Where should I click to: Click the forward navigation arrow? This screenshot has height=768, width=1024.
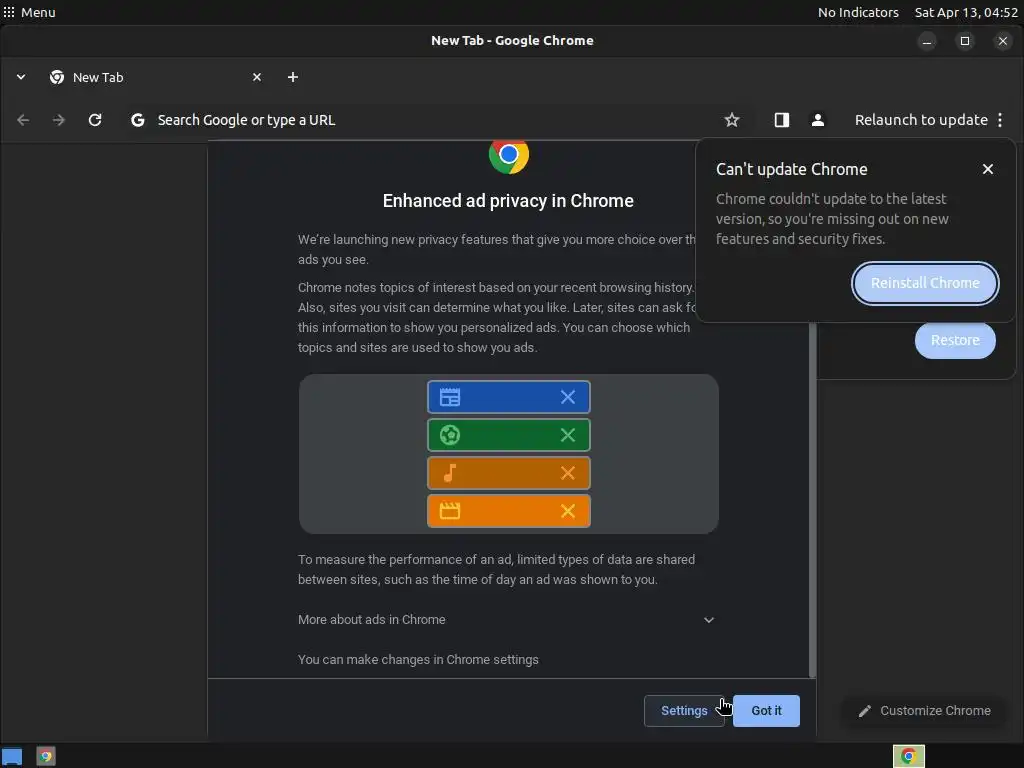point(59,120)
